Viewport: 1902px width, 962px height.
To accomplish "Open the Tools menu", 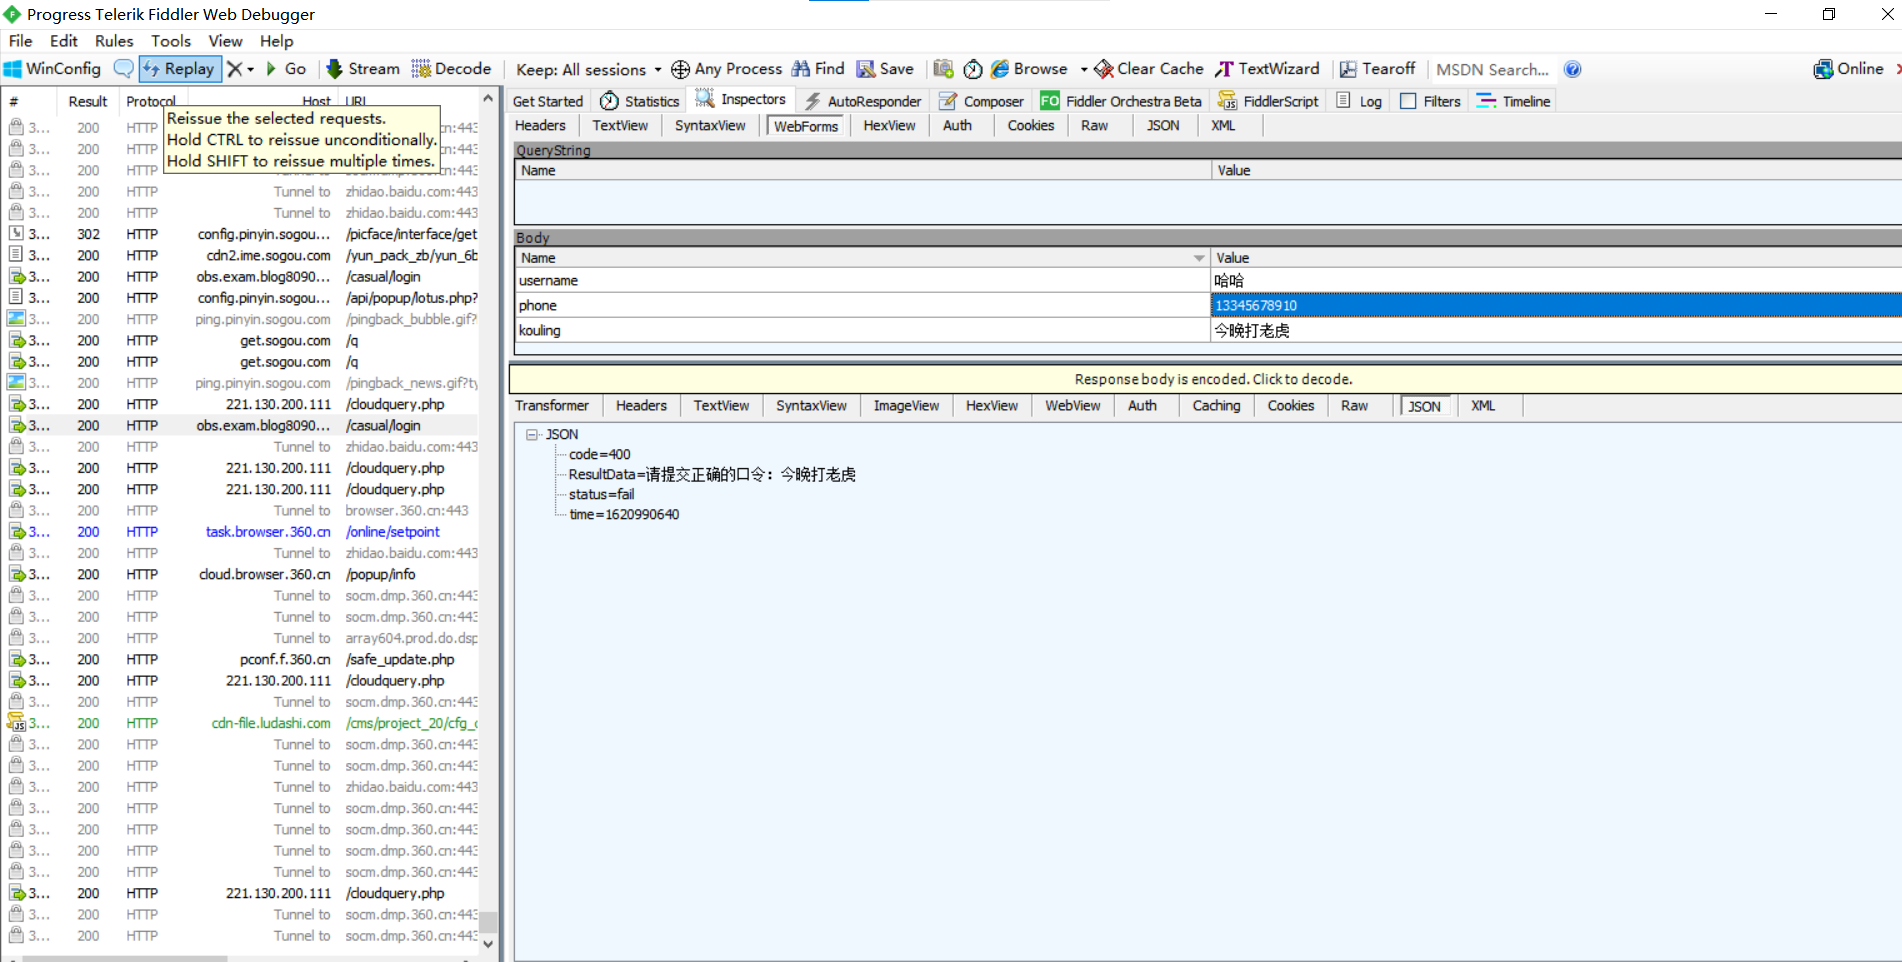I will pos(171,41).
